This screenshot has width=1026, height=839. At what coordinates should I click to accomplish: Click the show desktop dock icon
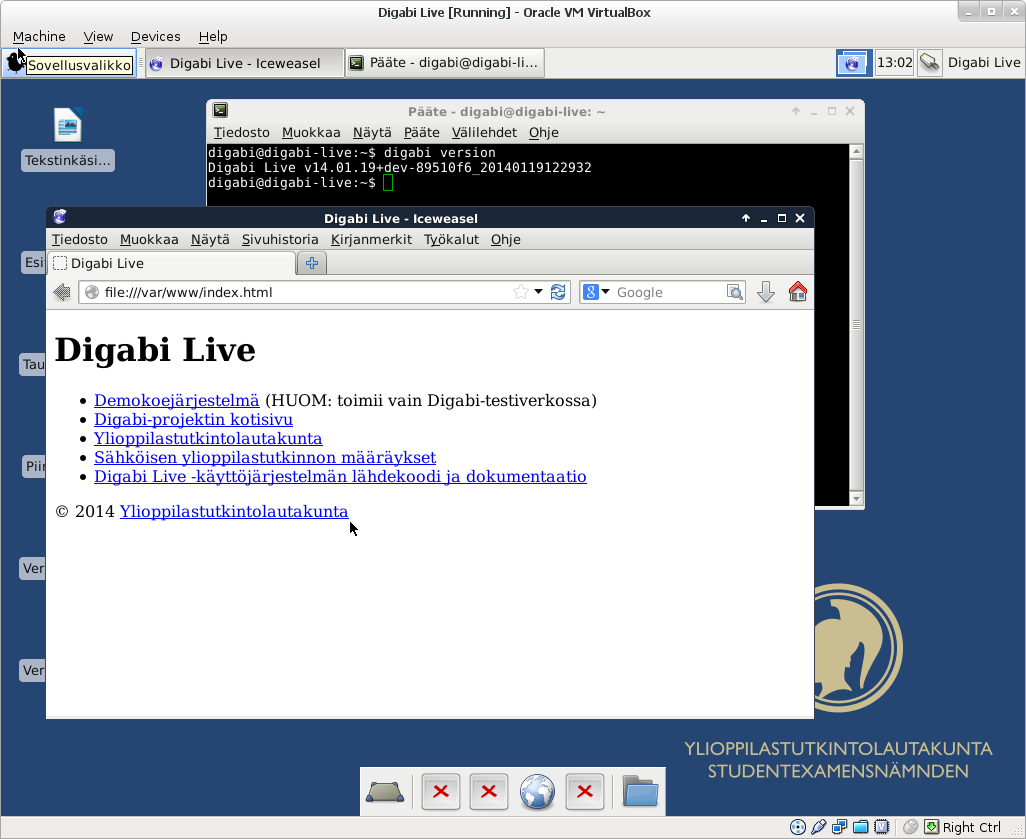pos(385,792)
